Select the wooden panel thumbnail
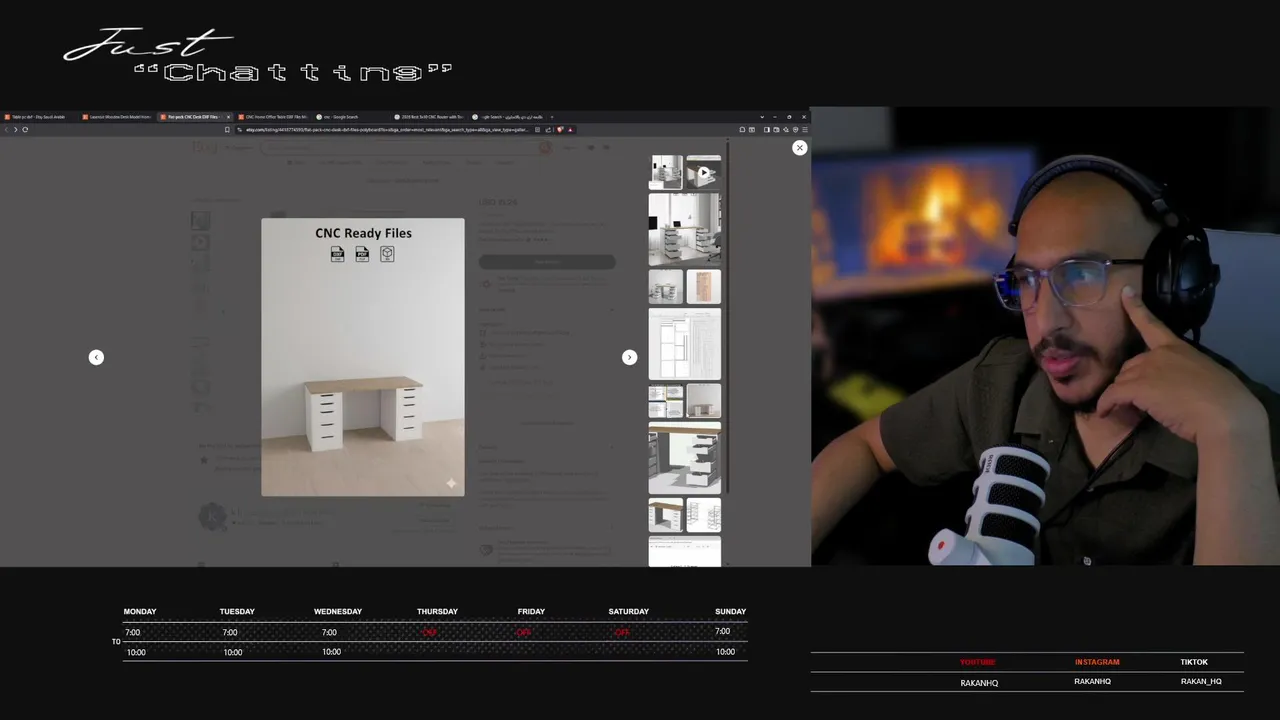1280x720 pixels. pos(704,287)
